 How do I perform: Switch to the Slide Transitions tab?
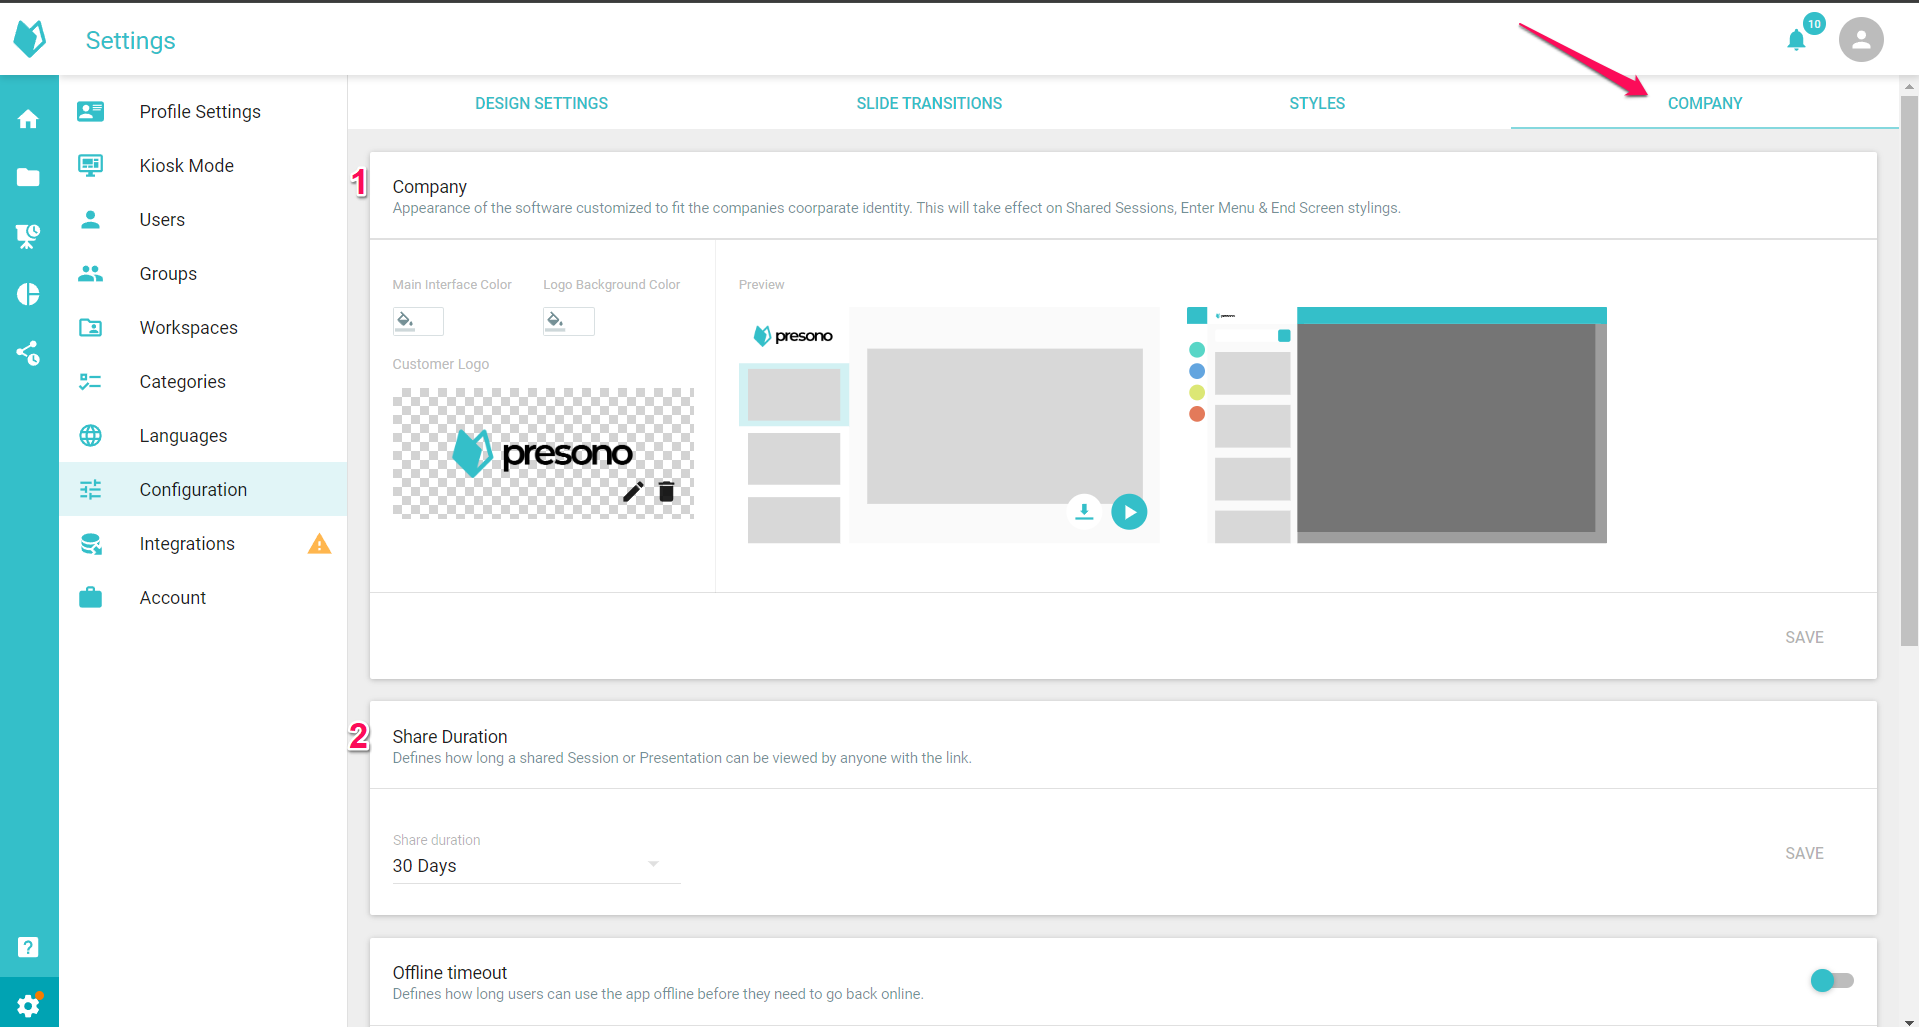pos(929,103)
